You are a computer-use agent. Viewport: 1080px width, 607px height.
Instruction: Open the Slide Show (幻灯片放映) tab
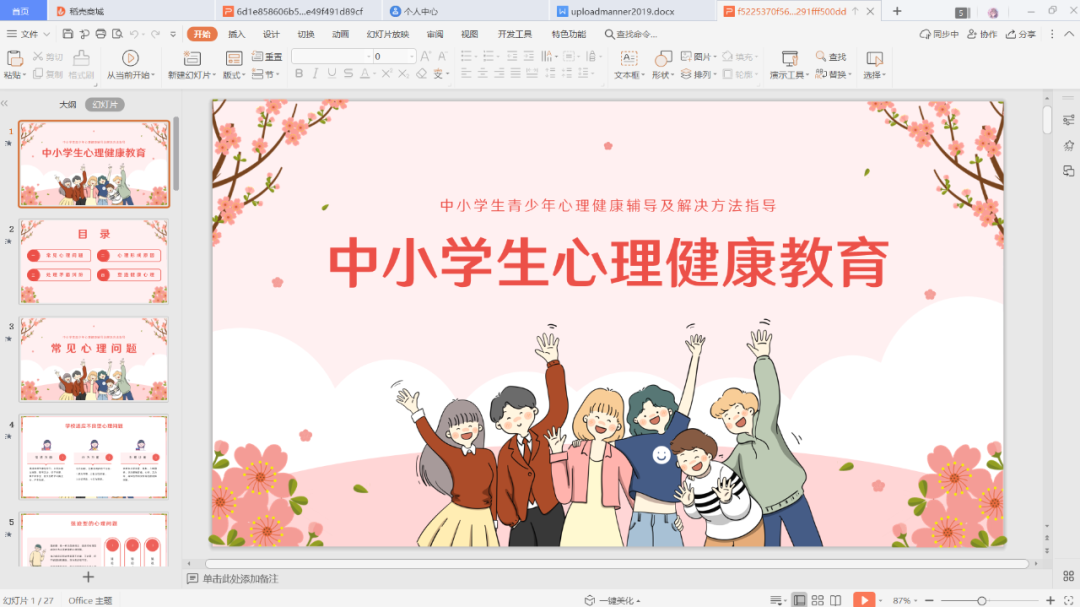pyautogui.click(x=388, y=34)
